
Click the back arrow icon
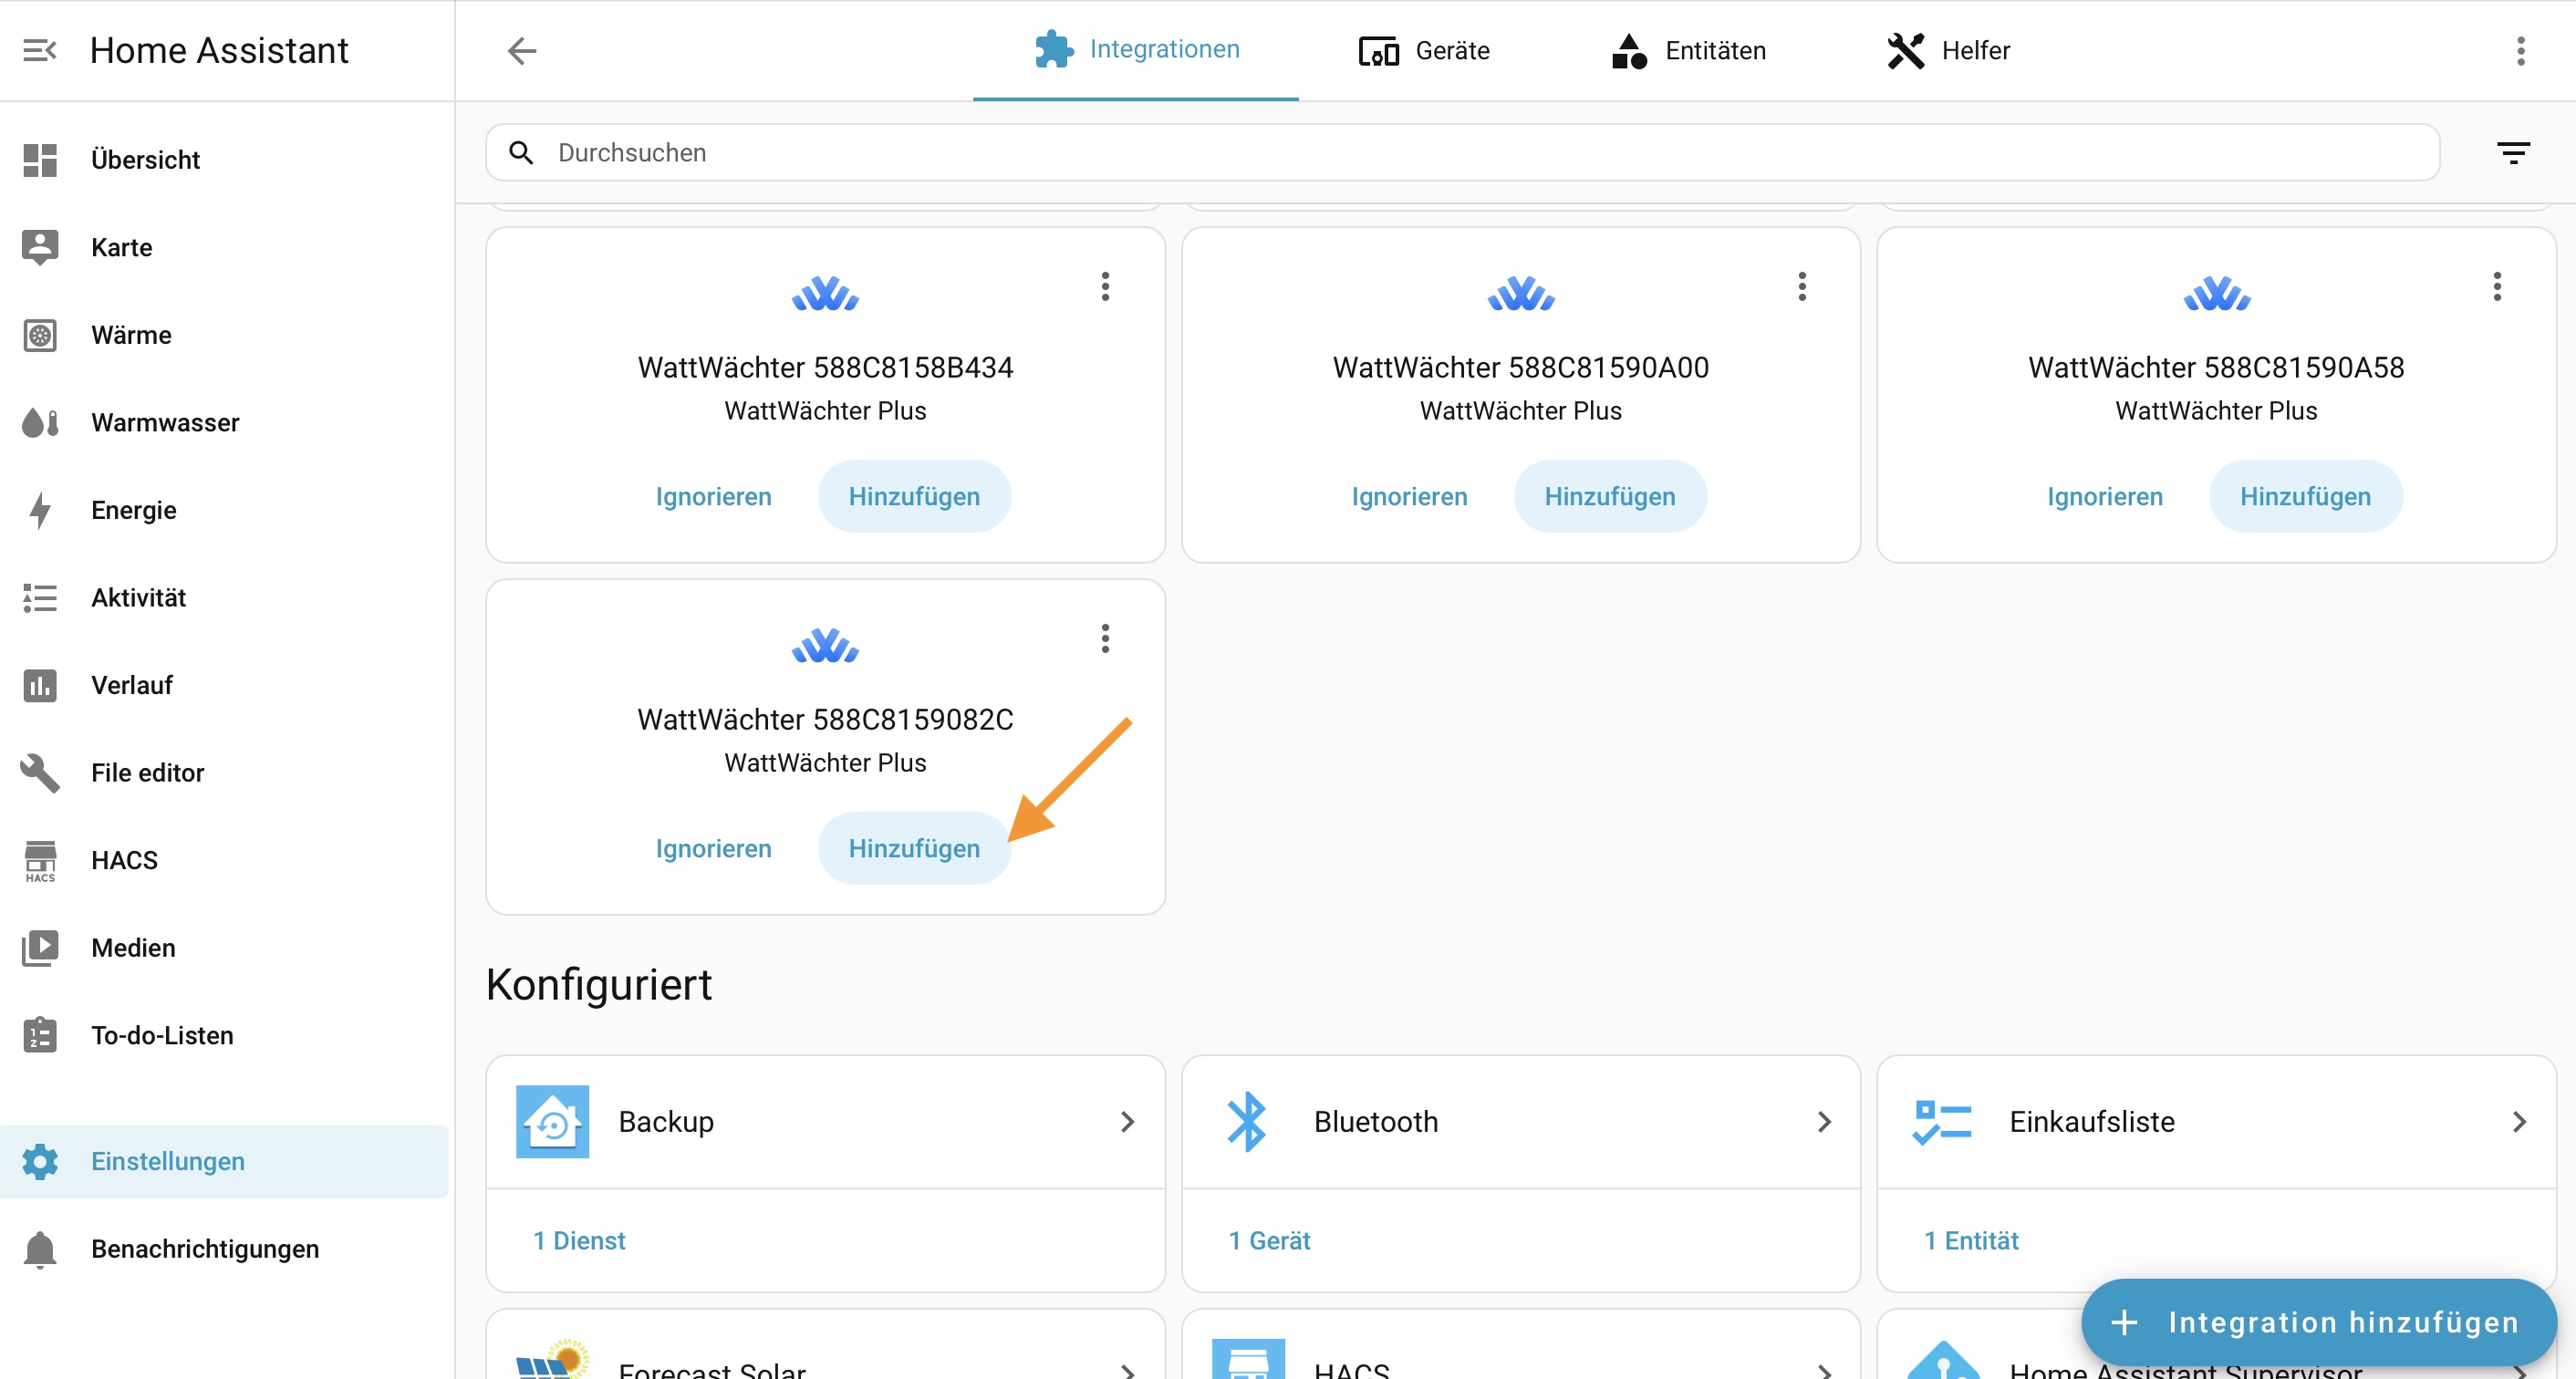(x=522, y=50)
